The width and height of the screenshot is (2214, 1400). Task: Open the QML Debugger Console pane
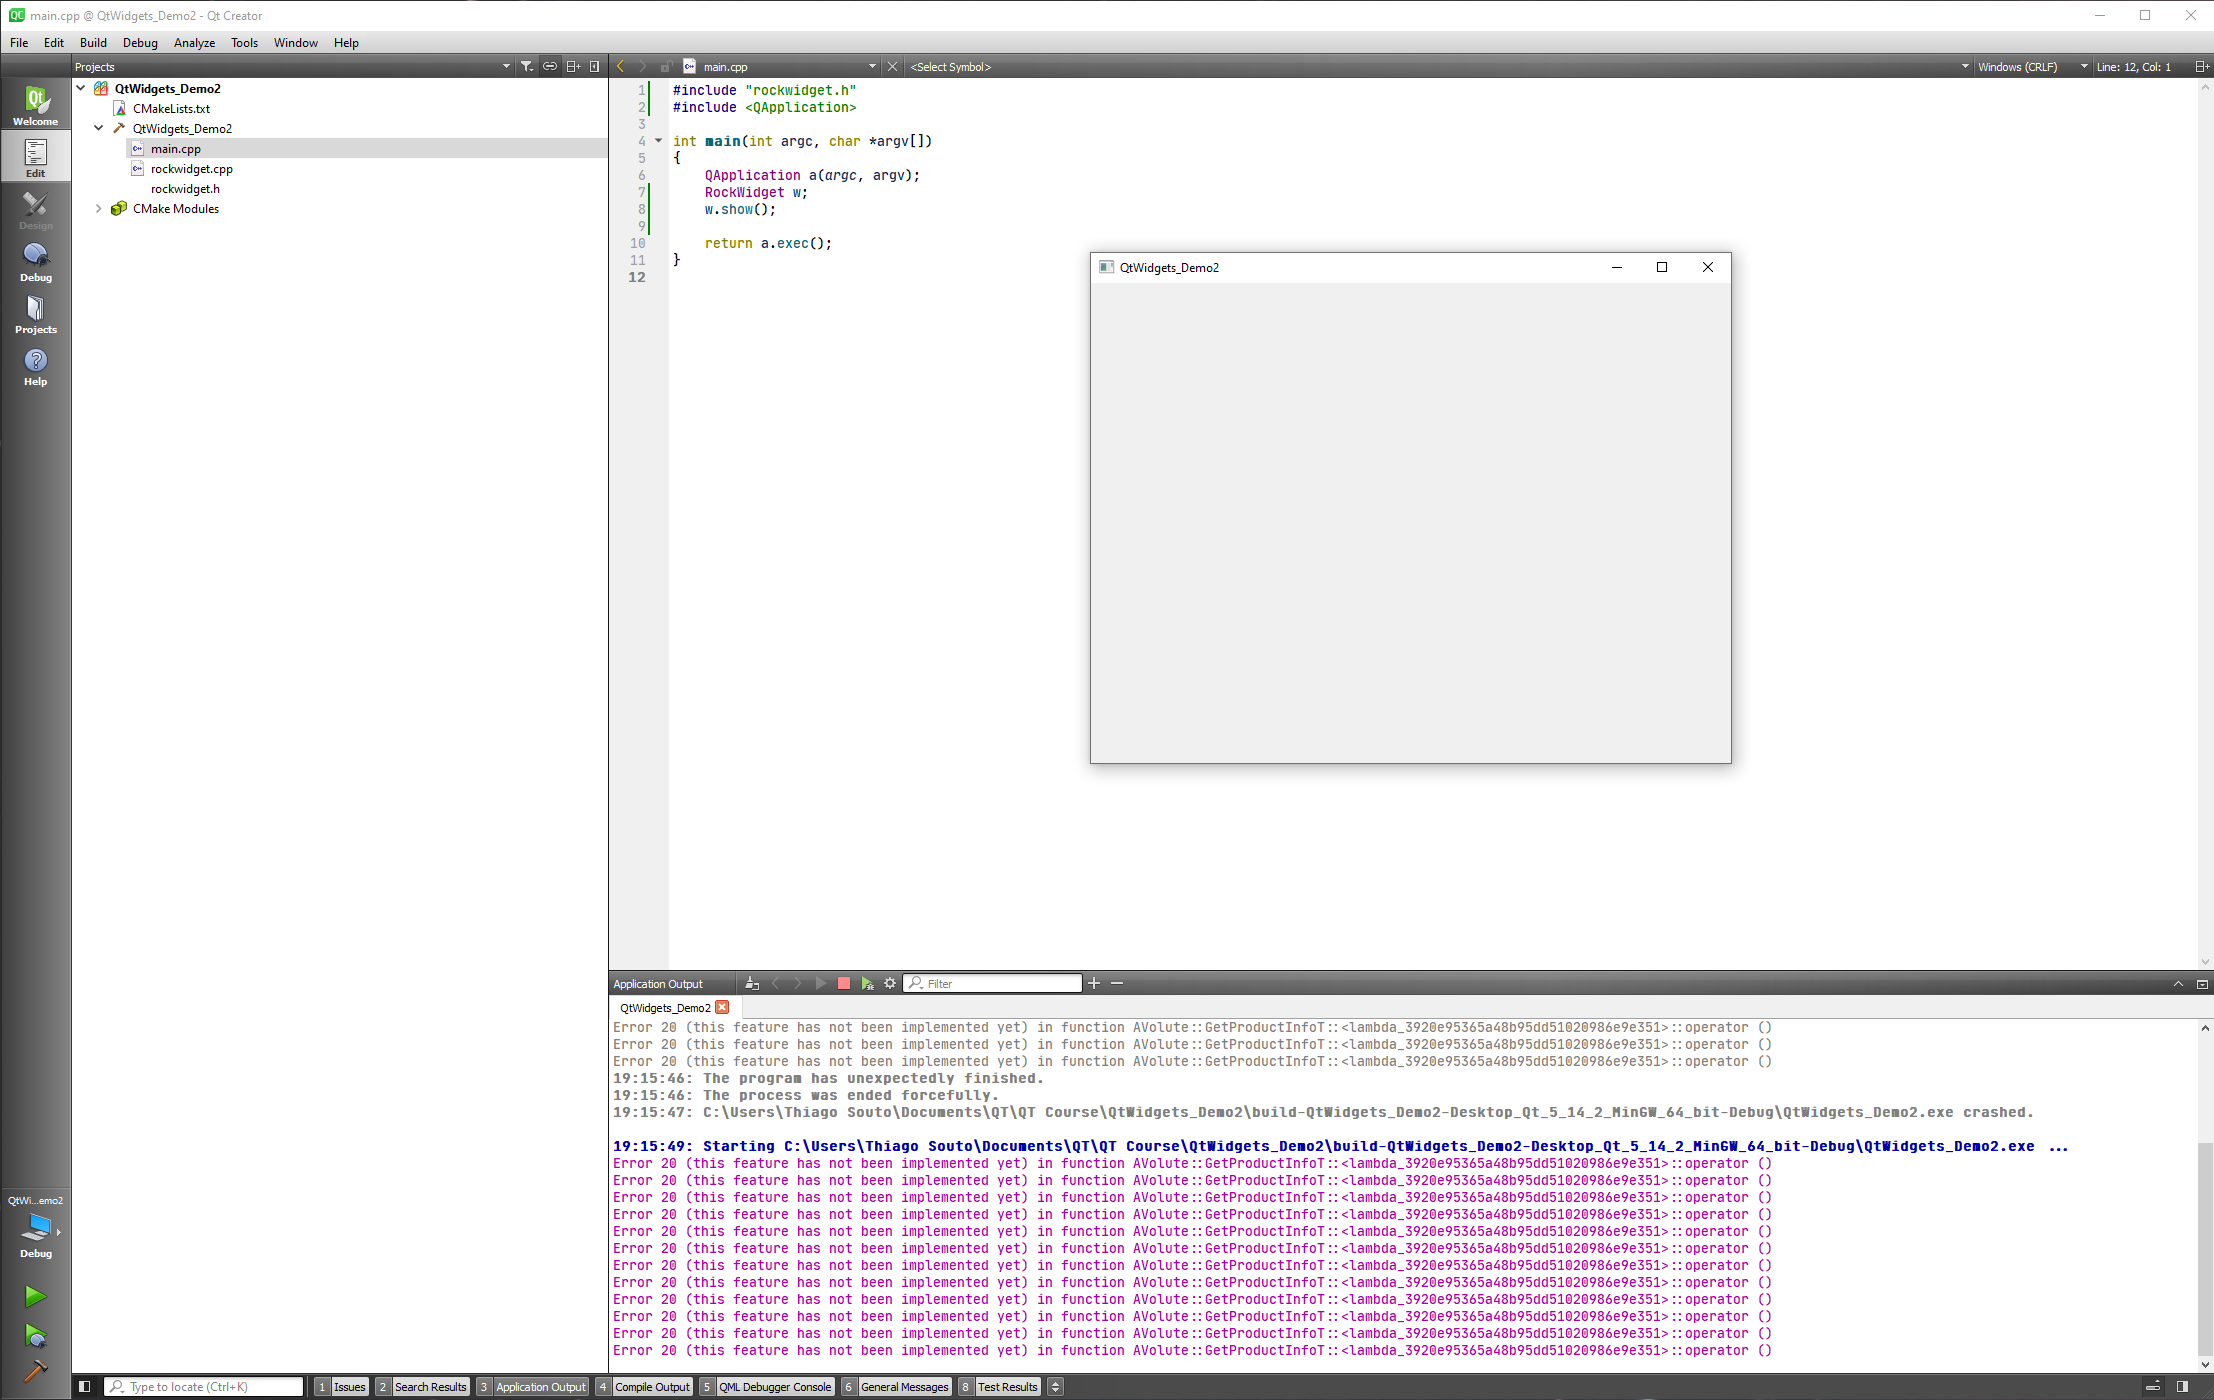(767, 1387)
